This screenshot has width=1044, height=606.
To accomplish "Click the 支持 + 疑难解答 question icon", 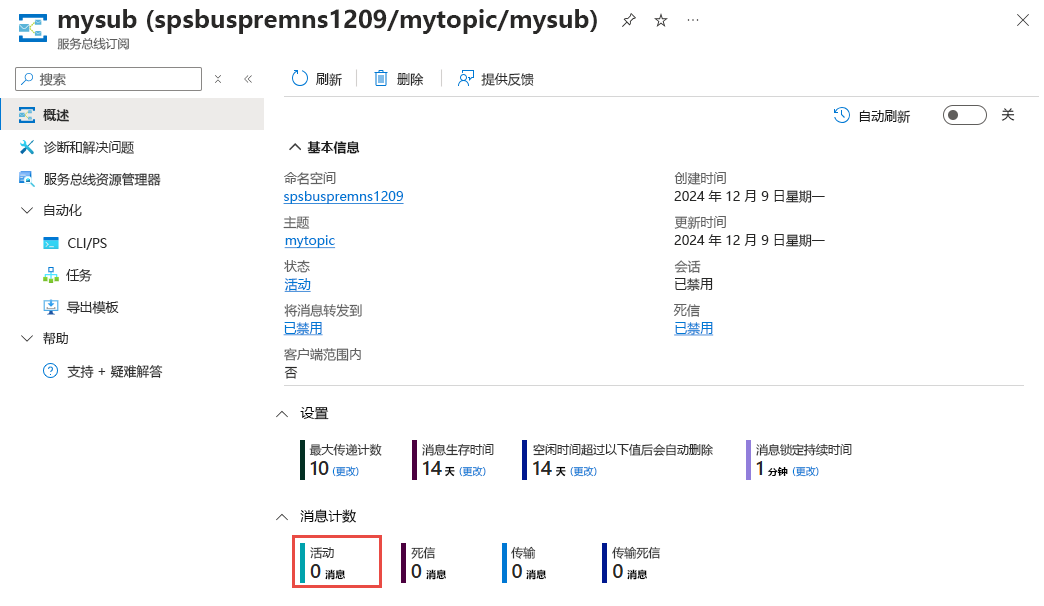I will [x=51, y=371].
